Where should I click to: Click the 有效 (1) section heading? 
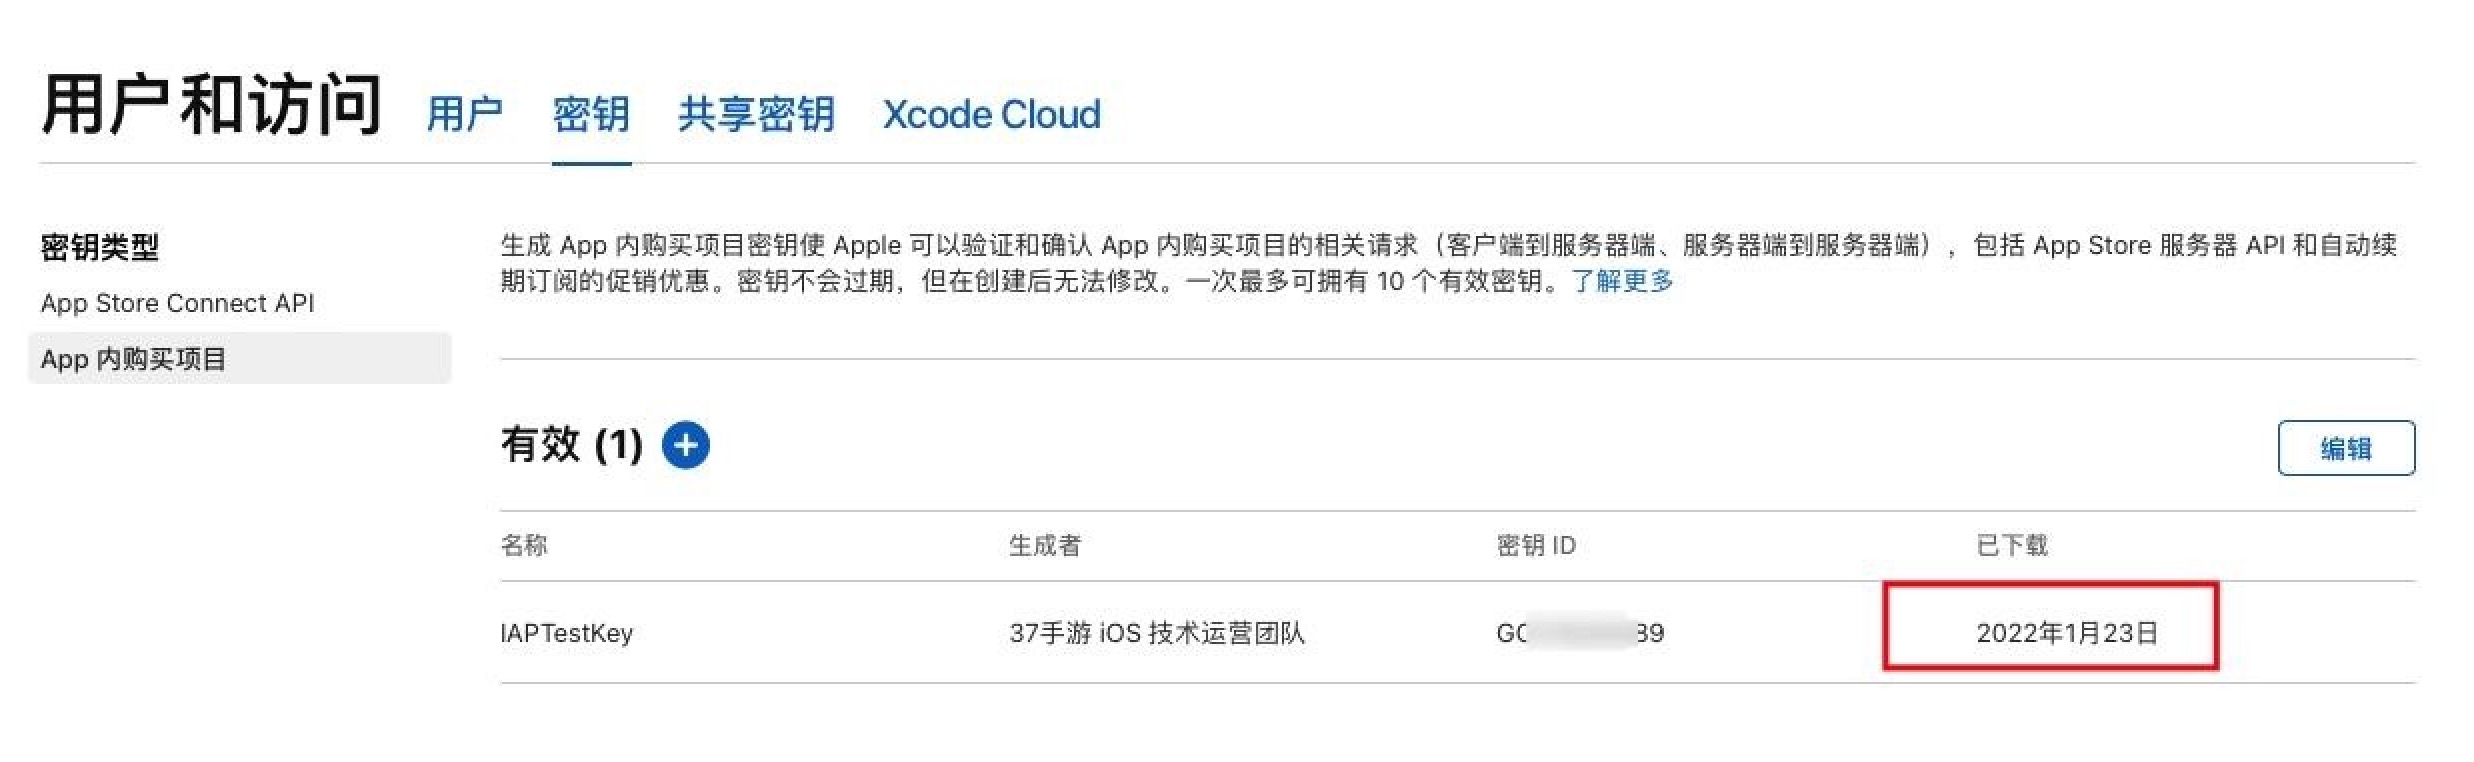click(x=571, y=445)
